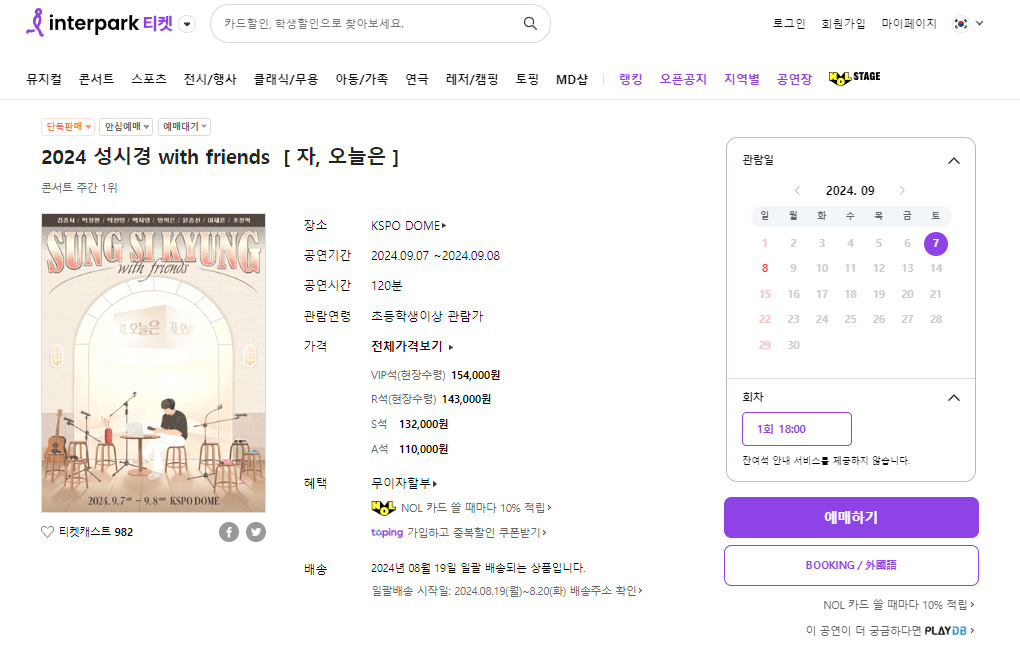Go to previous month in calendar
The width and height of the screenshot is (1020, 653).
pos(798,191)
